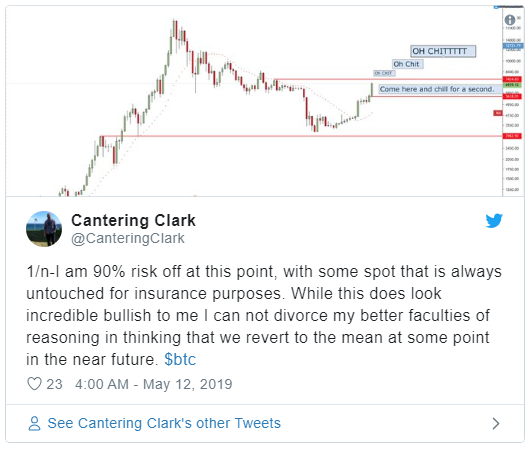The image size is (529, 449).
Task: Click the Cantering Clark display name
Action: (x=133, y=221)
